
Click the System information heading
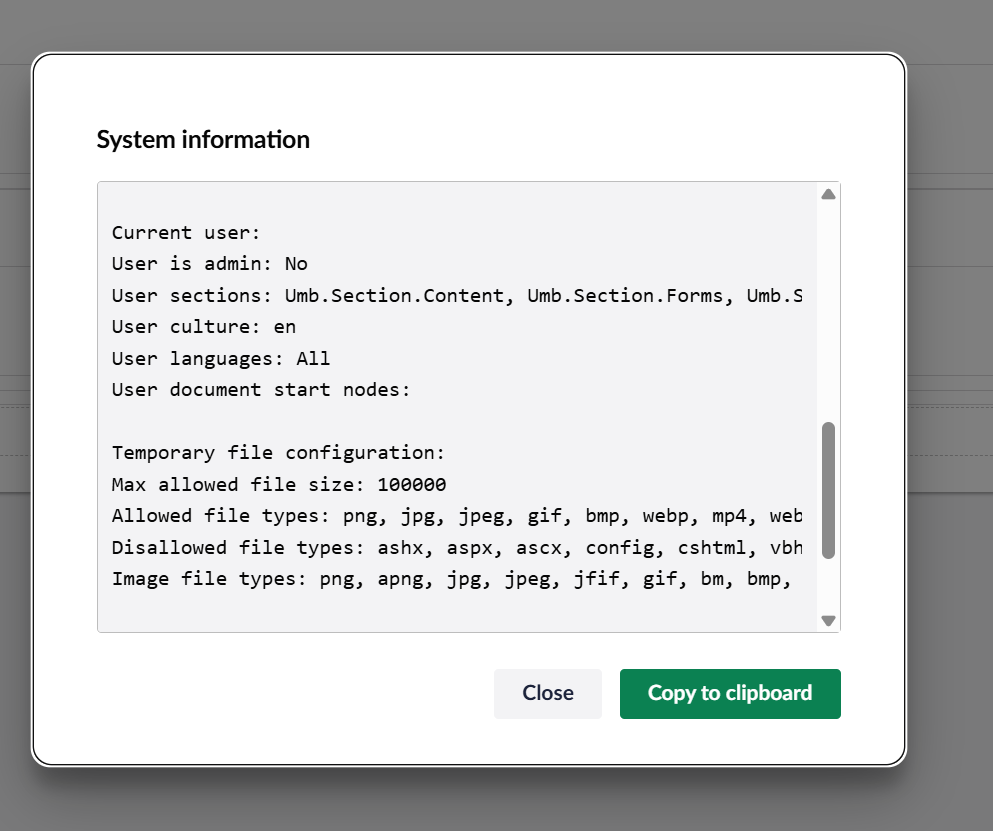click(x=203, y=139)
